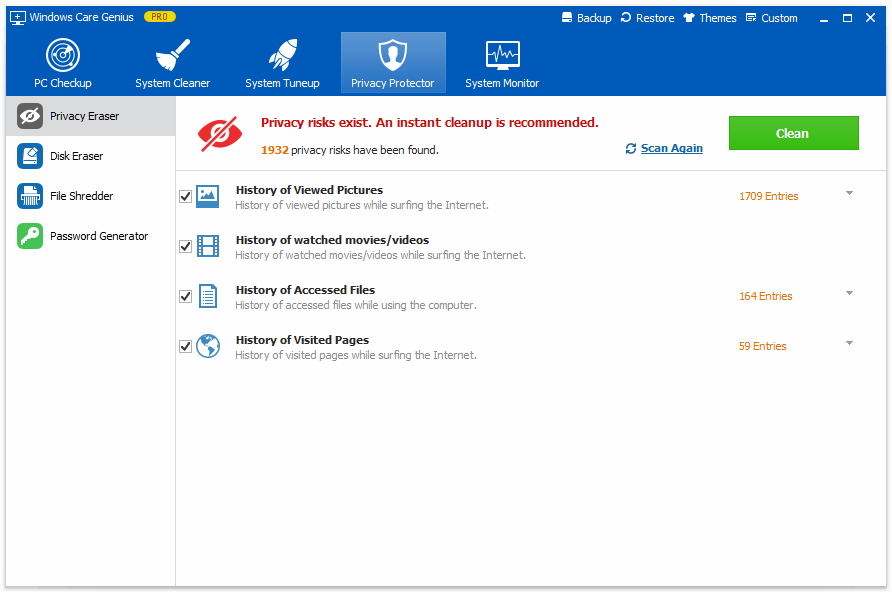Open System Cleaner broom icon
Image resolution: width=892 pixels, height=592 pixels.
pos(172,55)
